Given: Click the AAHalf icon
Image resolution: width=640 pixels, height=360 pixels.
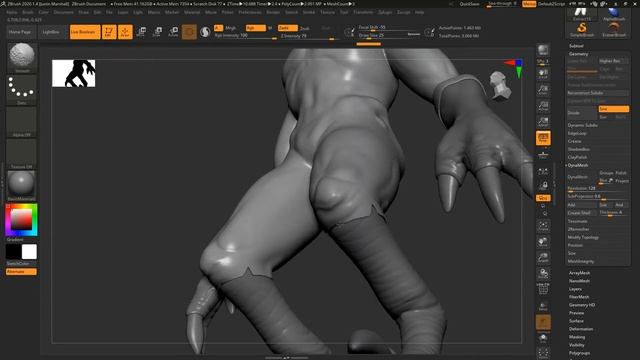Looking at the screenshot, I should coord(543,121).
